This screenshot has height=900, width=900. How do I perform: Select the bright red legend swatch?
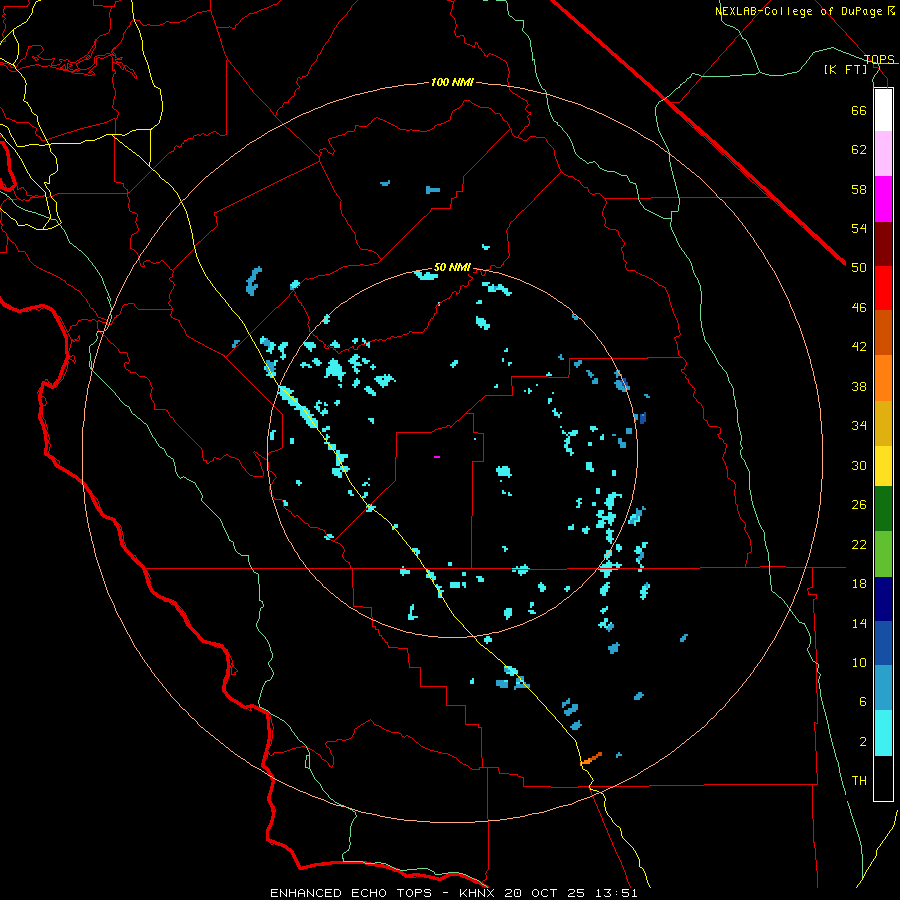point(883,288)
